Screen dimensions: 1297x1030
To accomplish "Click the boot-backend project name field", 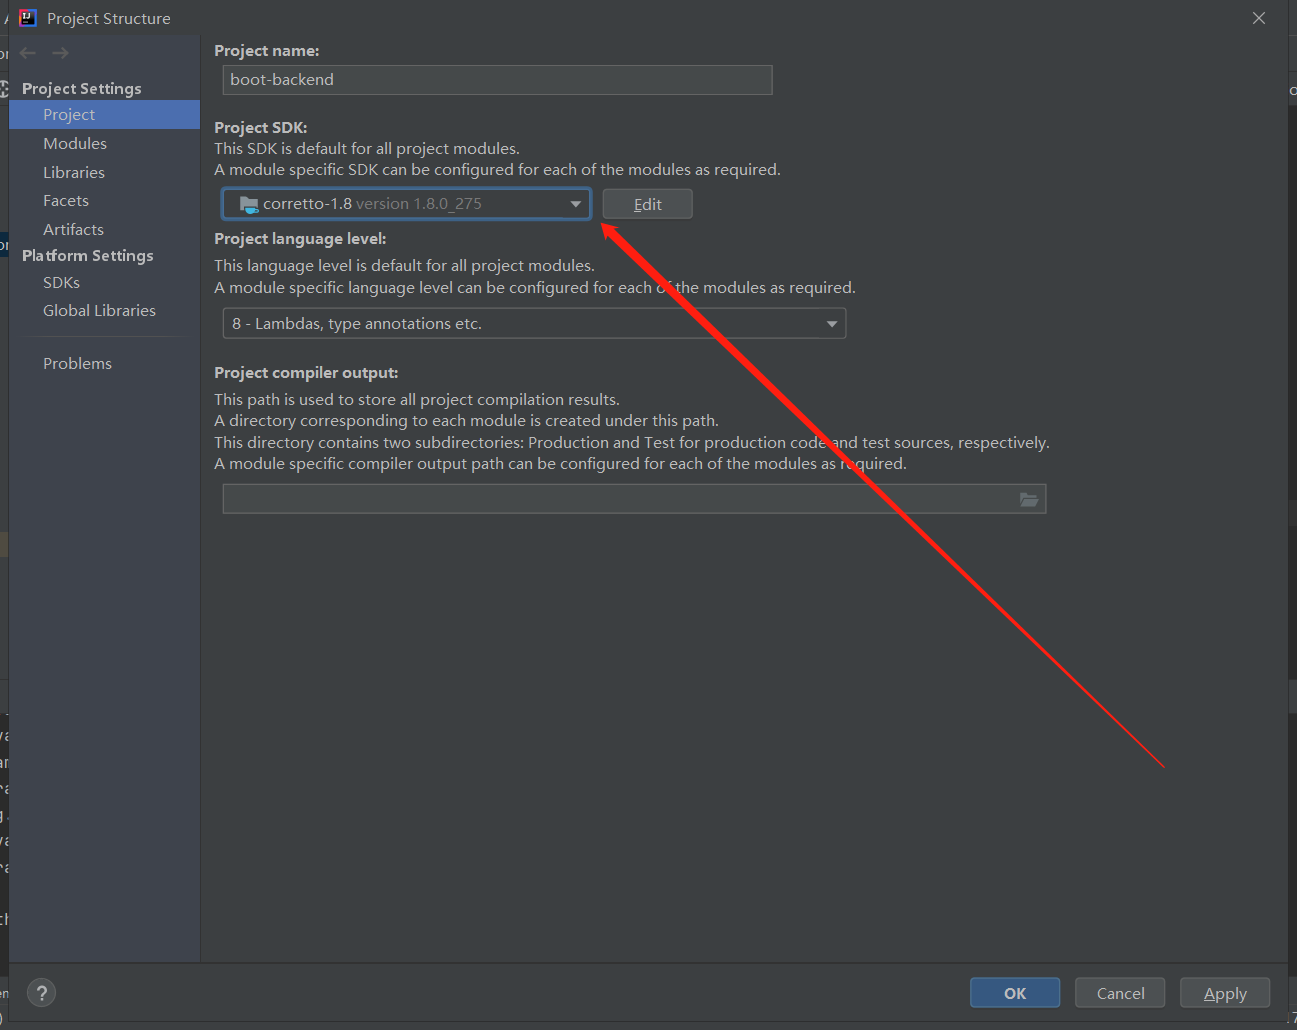I will [x=497, y=80].
